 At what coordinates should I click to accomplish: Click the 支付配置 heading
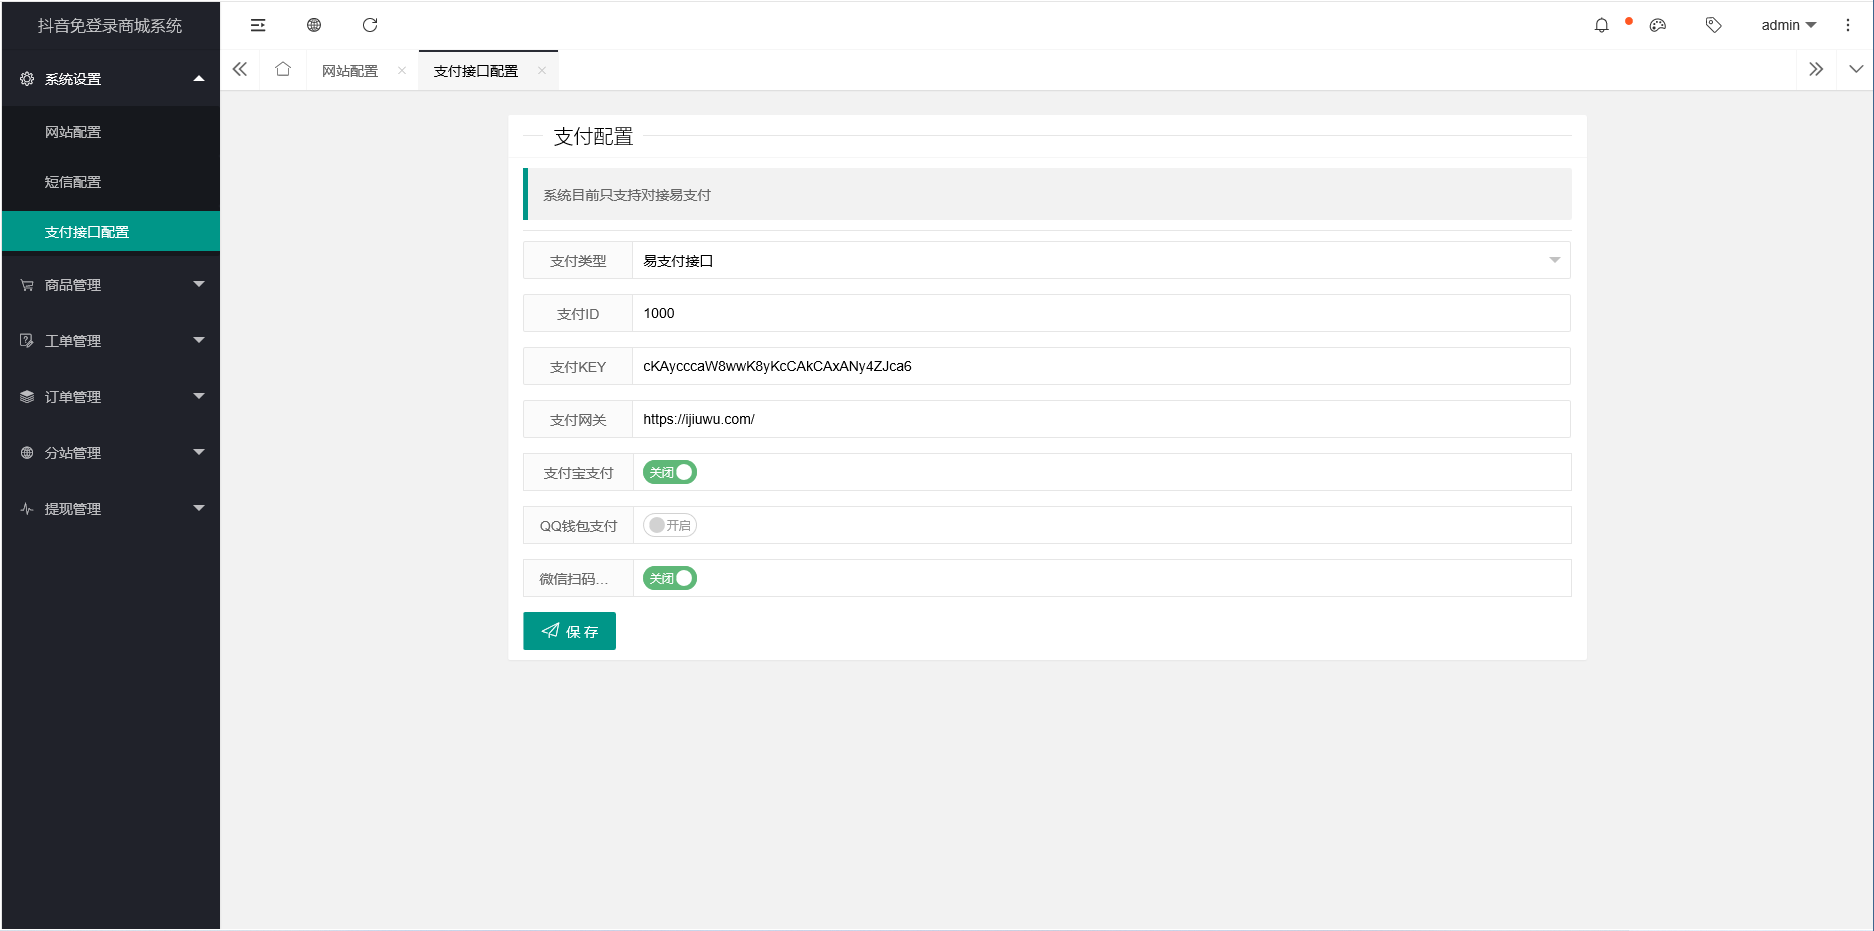[x=593, y=137]
